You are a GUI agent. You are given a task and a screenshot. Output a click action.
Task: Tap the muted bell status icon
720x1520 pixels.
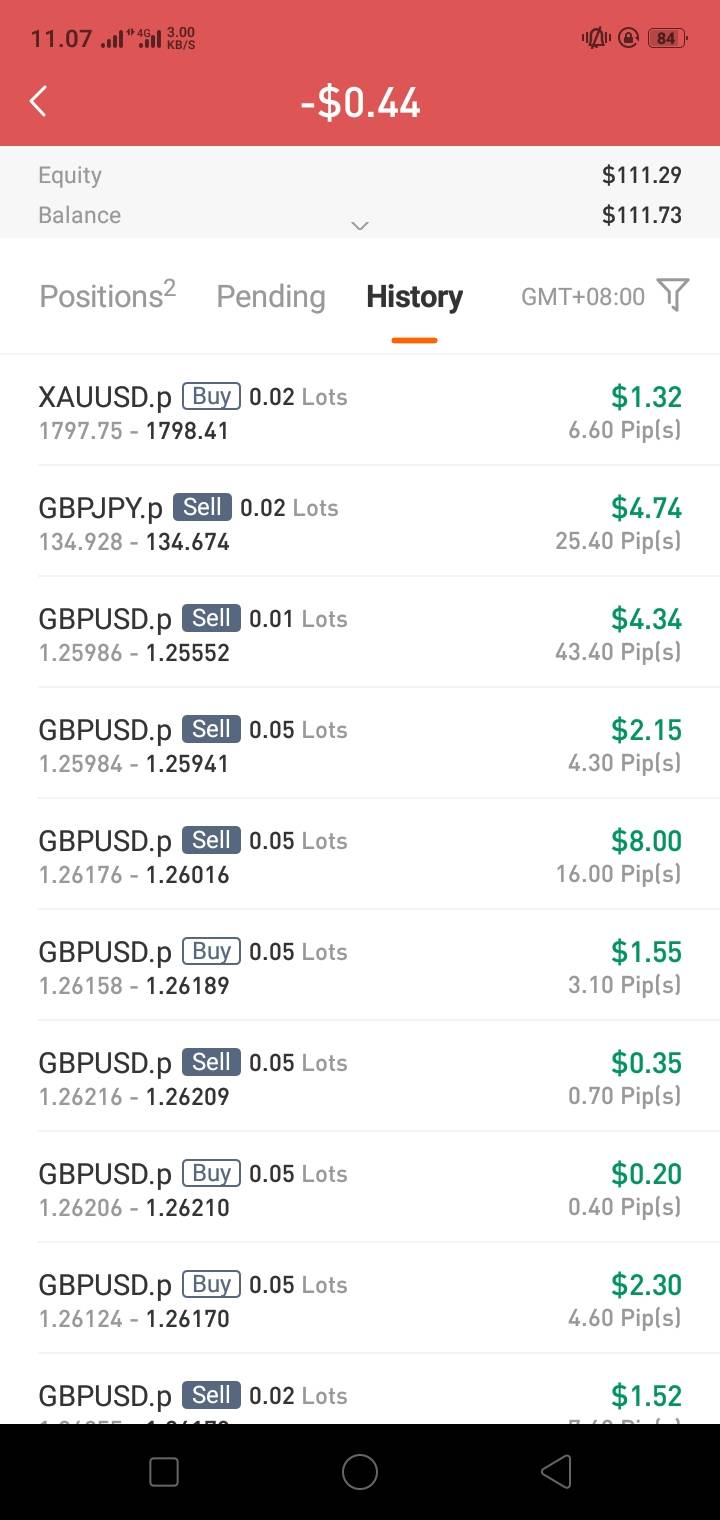(595, 38)
